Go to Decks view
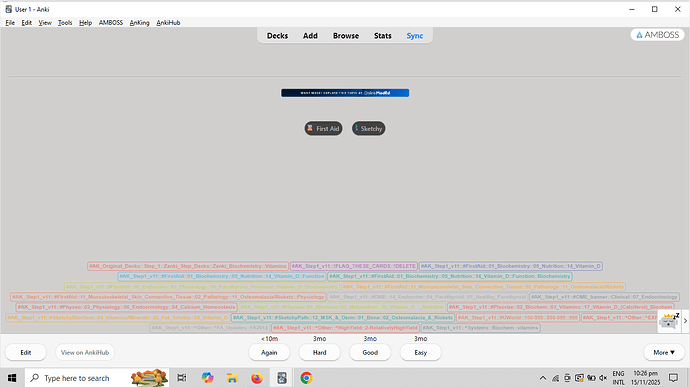690x387 pixels. click(x=277, y=36)
